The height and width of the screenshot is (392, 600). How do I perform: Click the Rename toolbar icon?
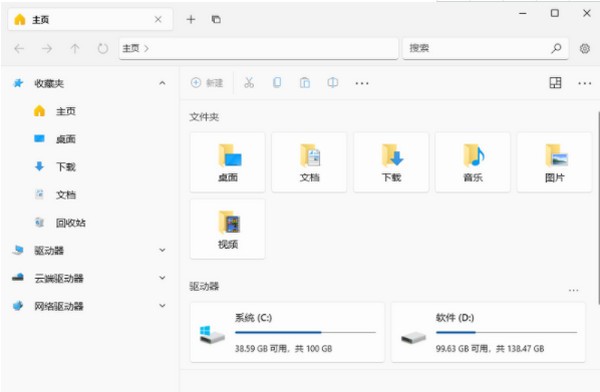click(333, 83)
